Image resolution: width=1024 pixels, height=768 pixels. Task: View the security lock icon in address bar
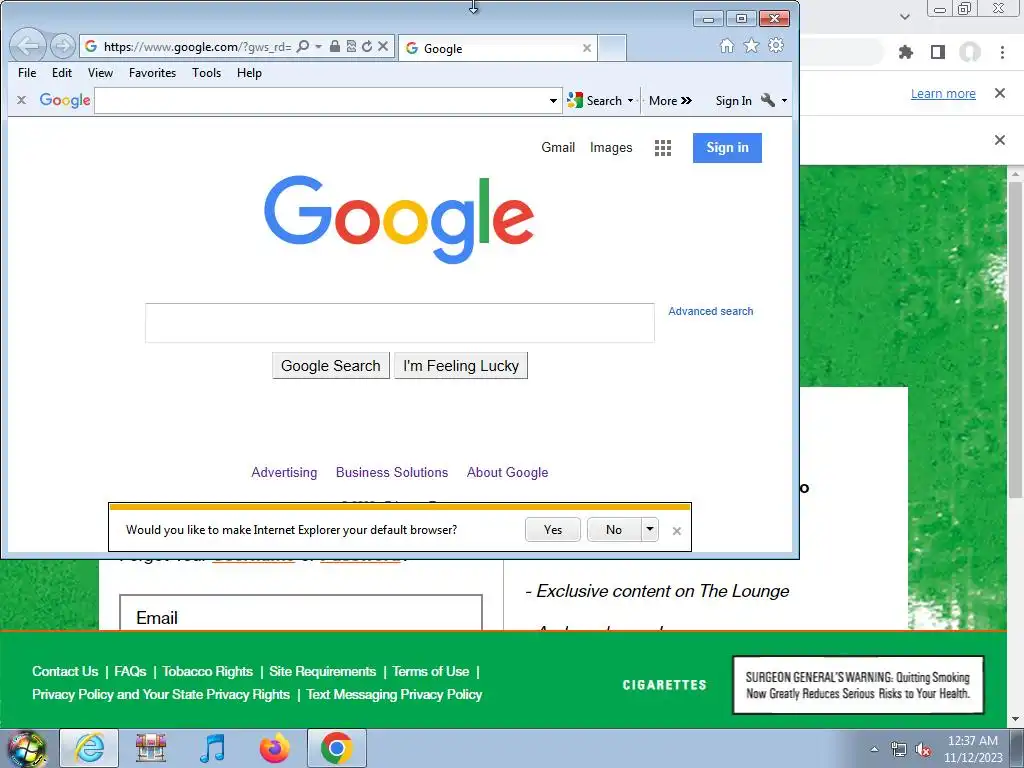pyautogui.click(x=334, y=46)
